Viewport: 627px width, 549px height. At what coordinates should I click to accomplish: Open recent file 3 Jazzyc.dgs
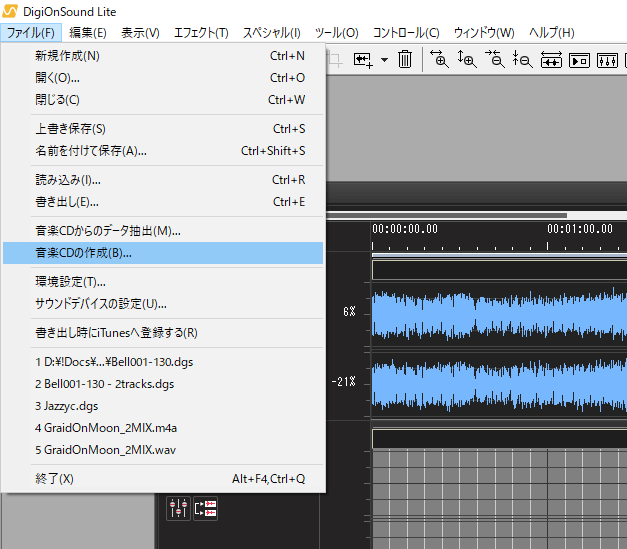(x=163, y=406)
